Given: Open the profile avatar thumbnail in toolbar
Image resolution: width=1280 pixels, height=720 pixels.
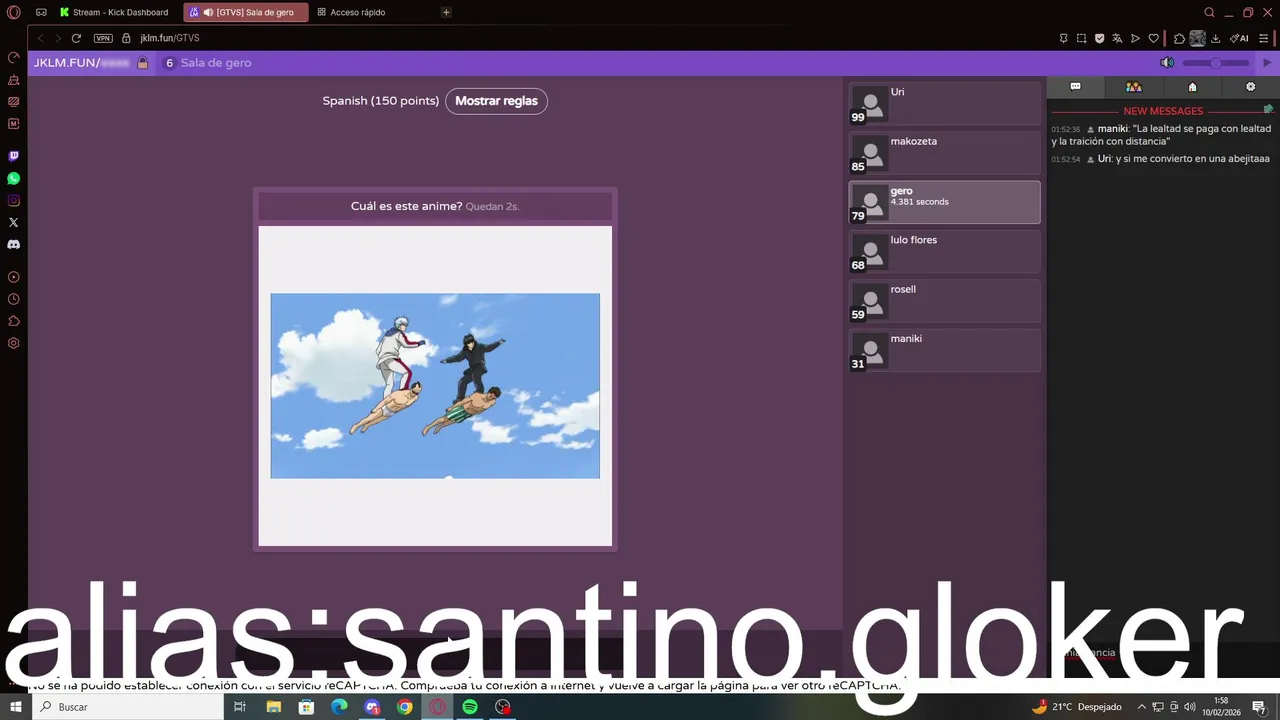Looking at the screenshot, I should [1197, 38].
